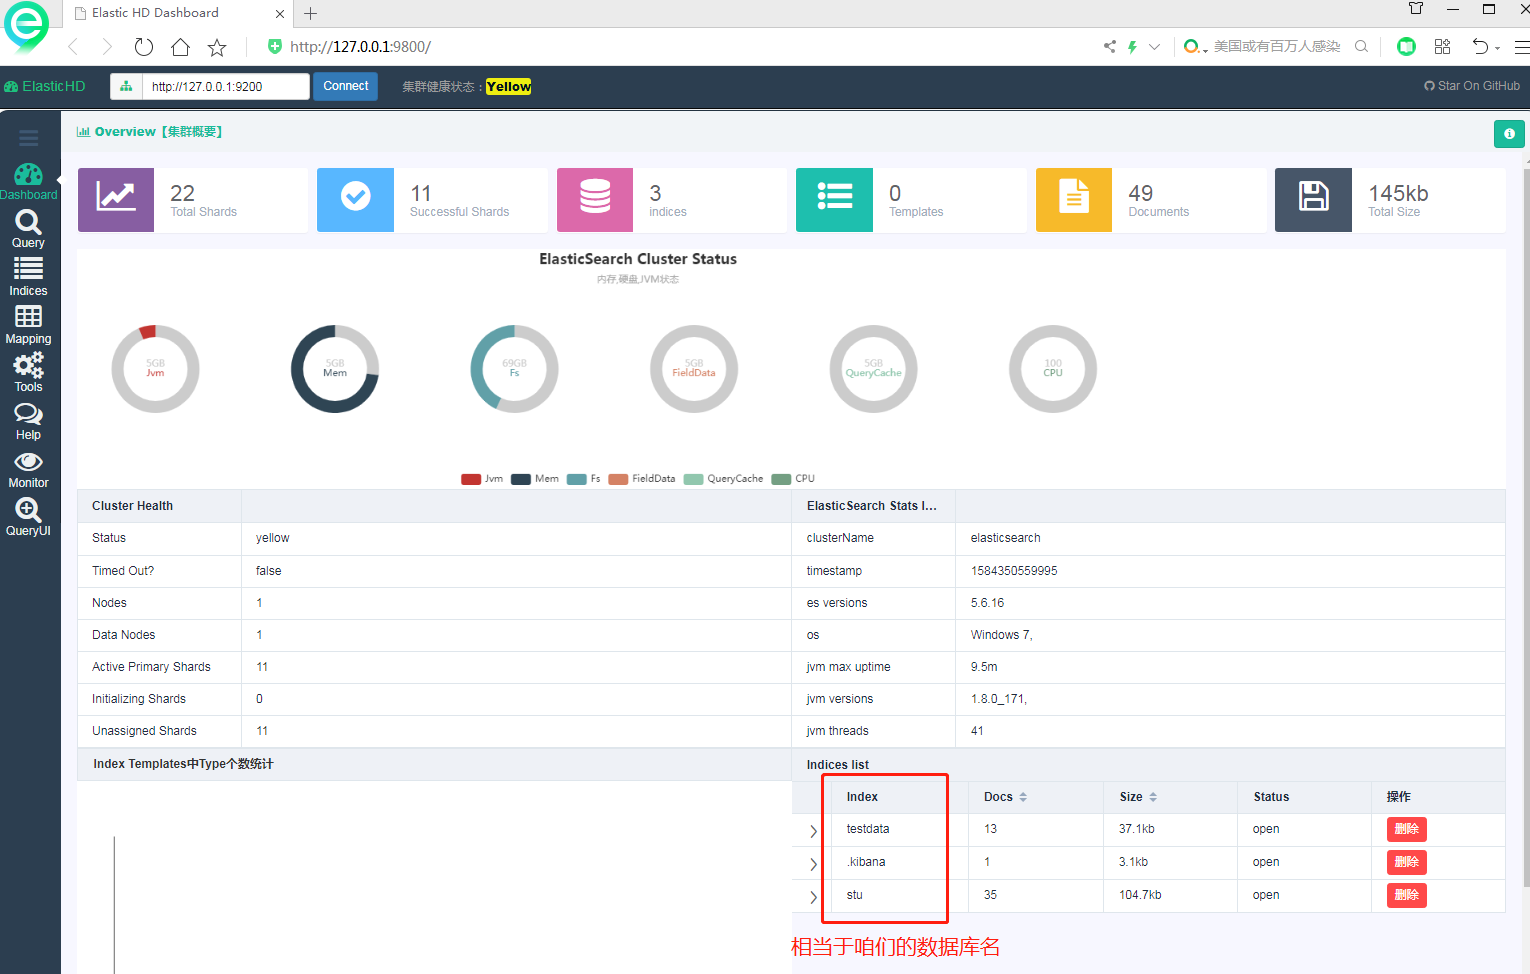This screenshot has height=974, width=1530.
Task: Toggle FieldData legend entry
Action: tap(642, 479)
